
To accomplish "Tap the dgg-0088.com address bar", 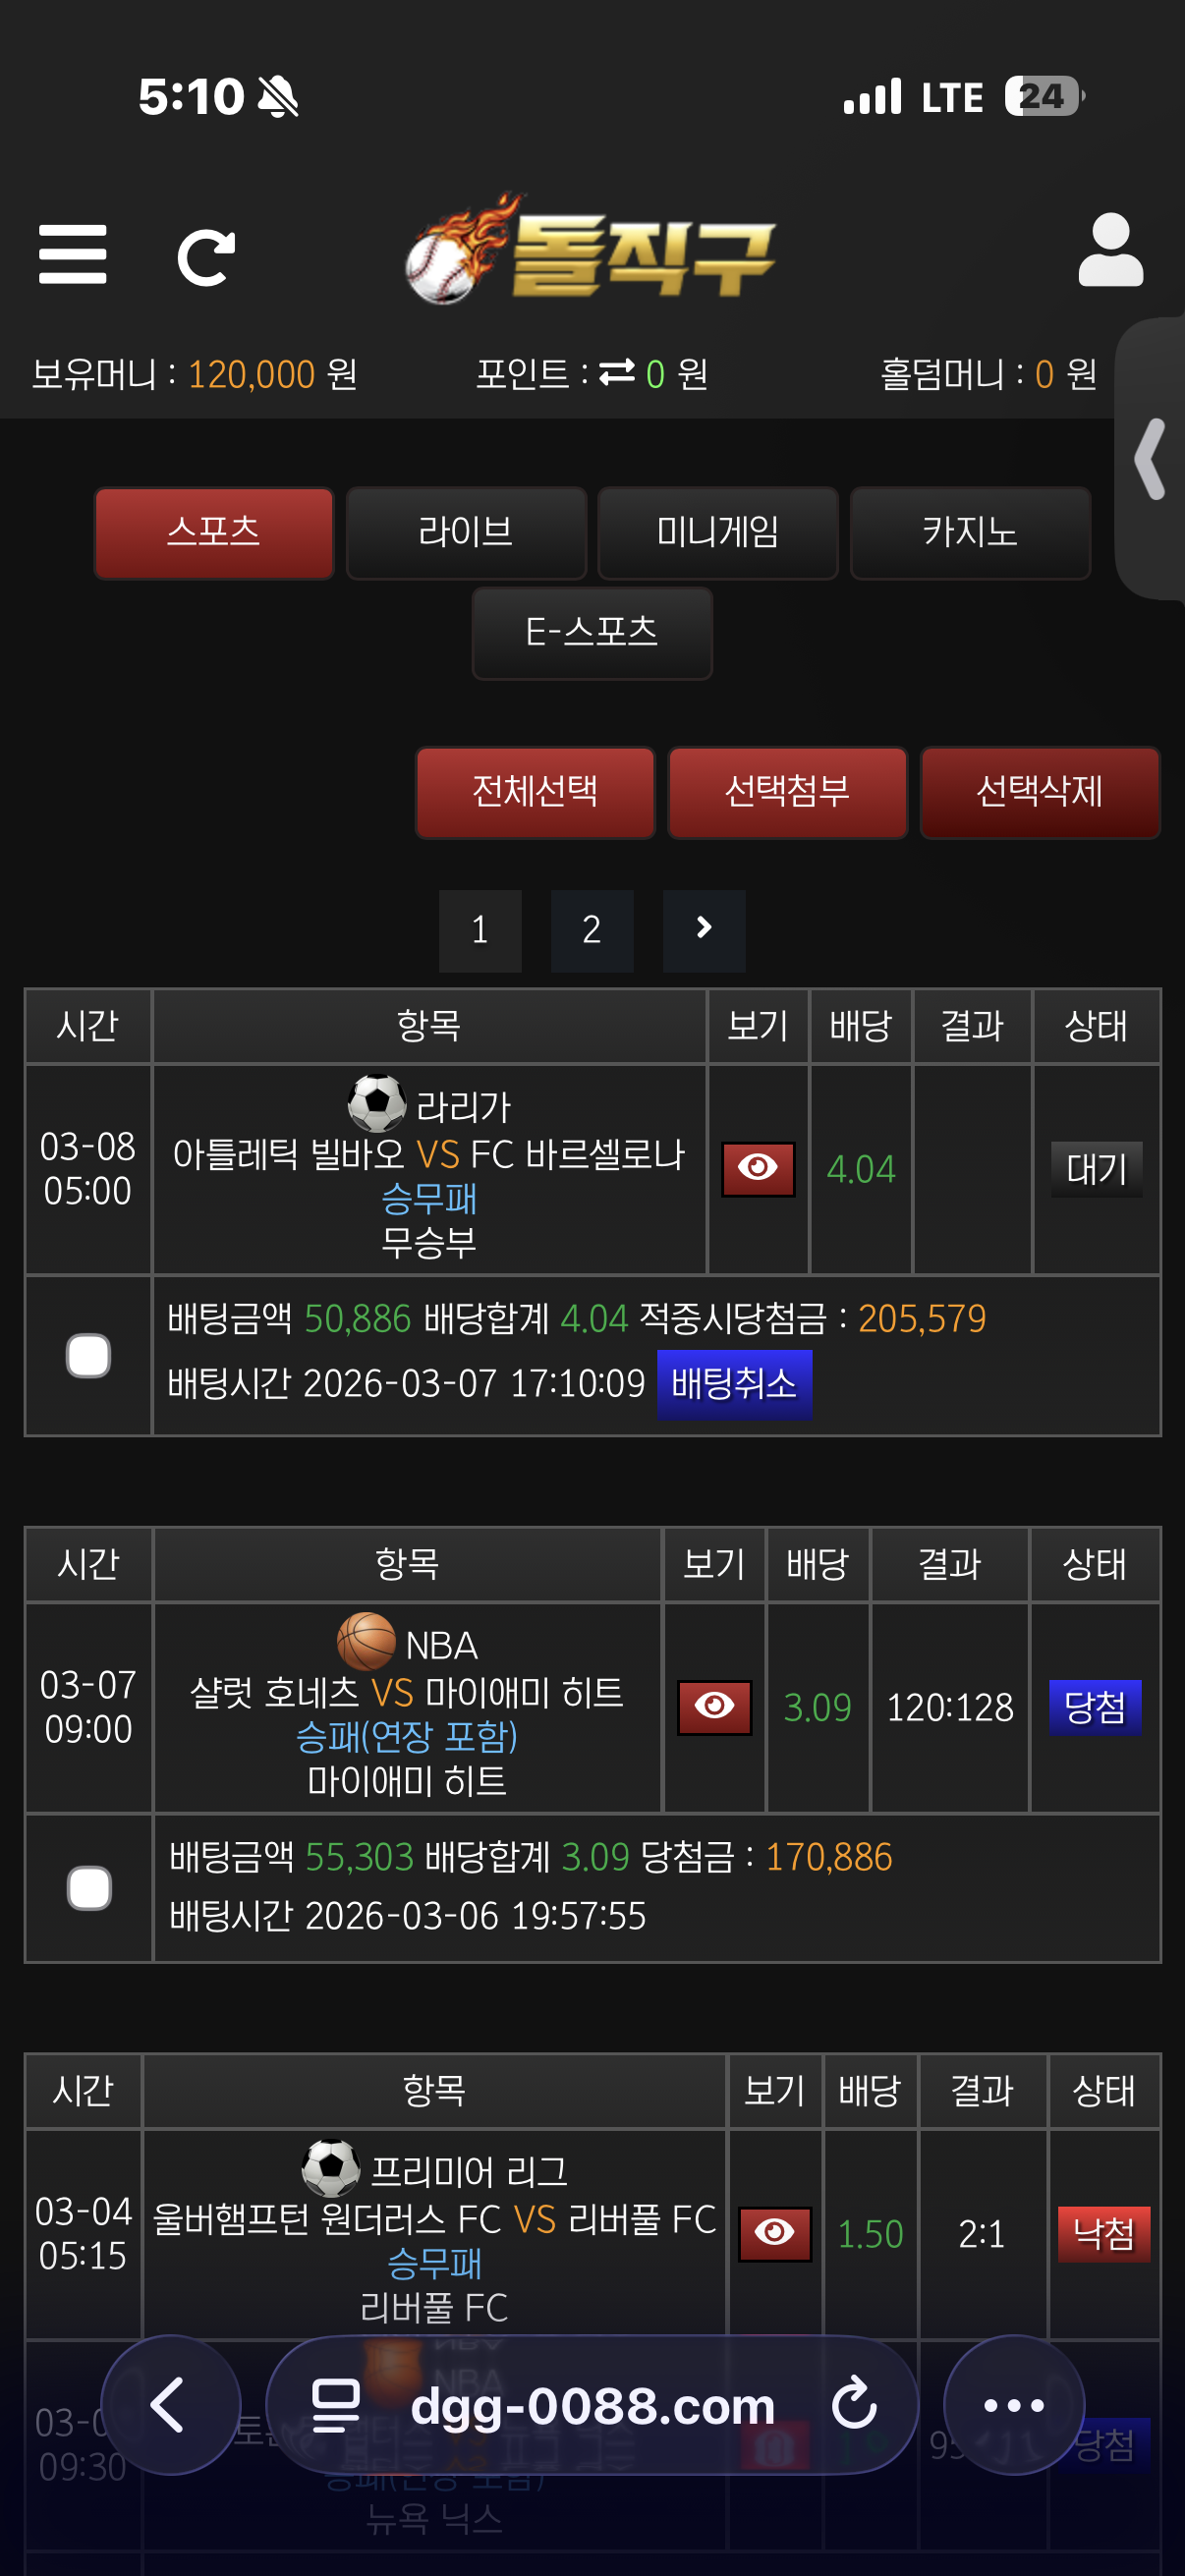I will [x=592, y=2404].
